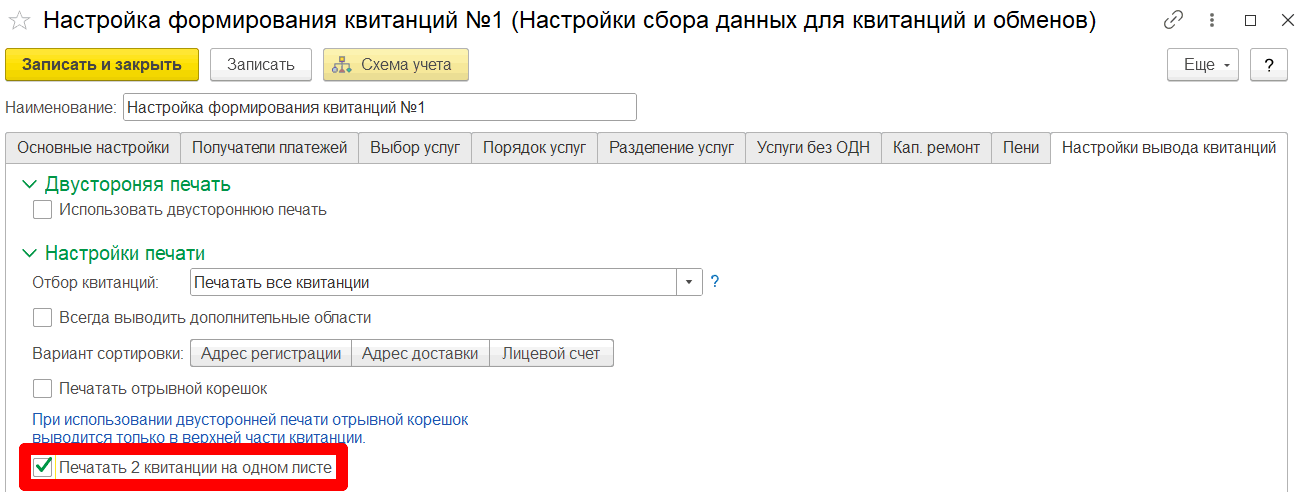
Task: Click into the Наименование text field
Action: [x=379, y=107]
